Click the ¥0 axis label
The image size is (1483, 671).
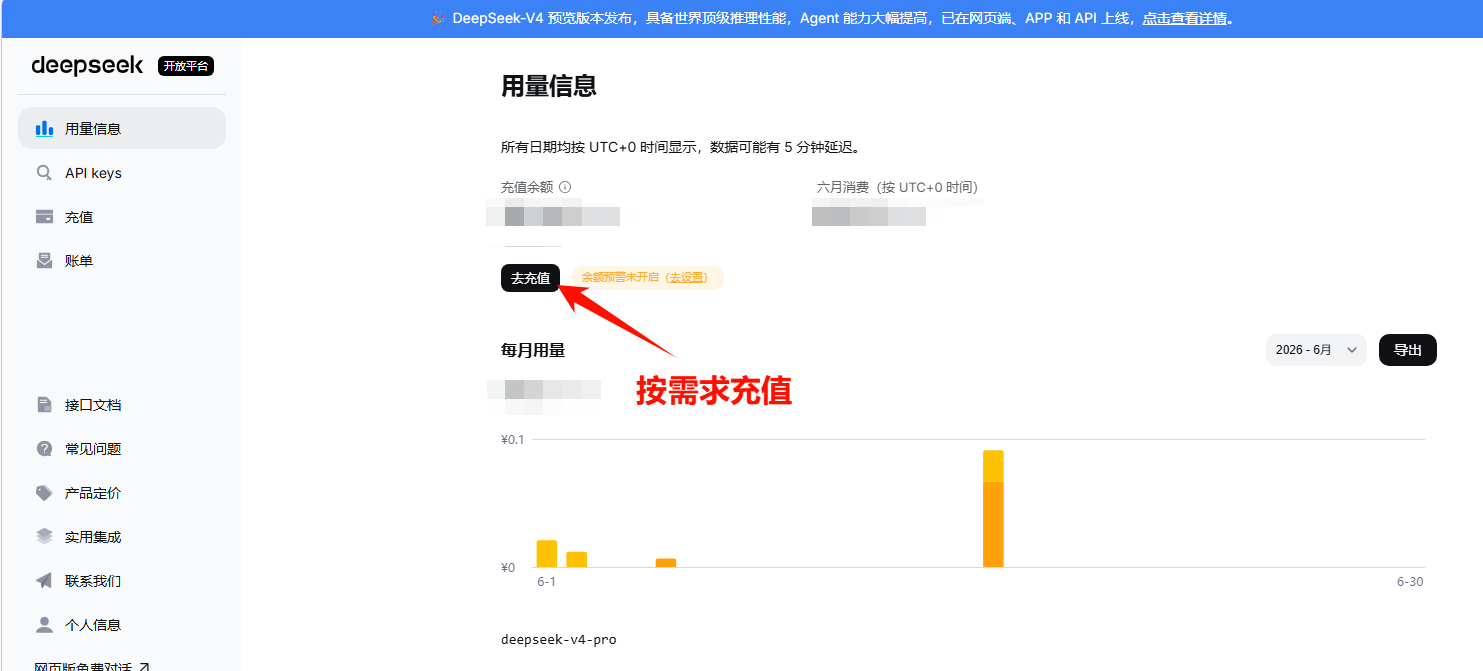pyautogui.click(x=508, y=568)
